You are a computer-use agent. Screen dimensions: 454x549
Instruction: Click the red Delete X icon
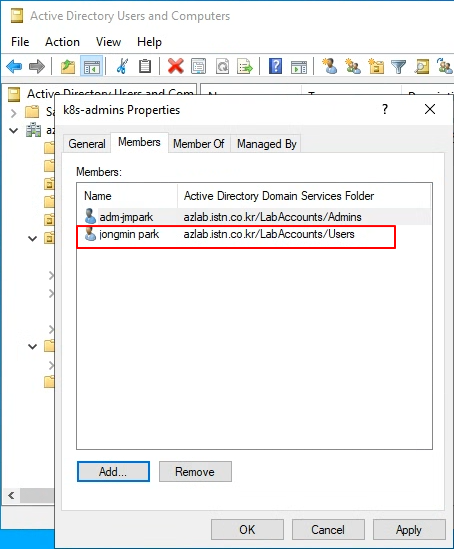(175, 66)
